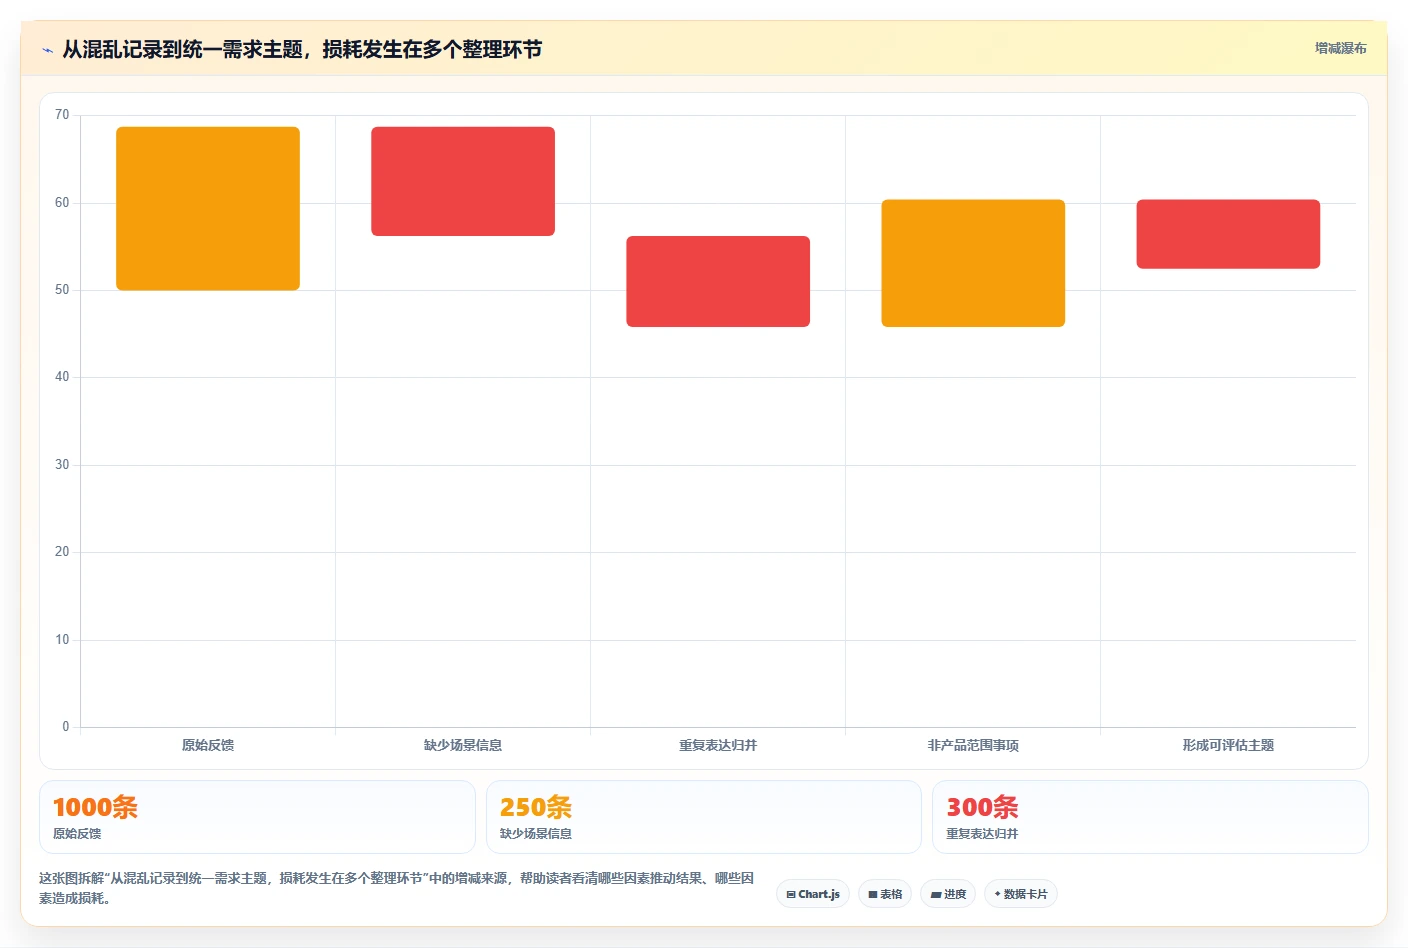Image resolution: width=1408 pixels, height=948 pixels.
Task: Click the orange 原始反馈 bar
Action: click(208, 209)
